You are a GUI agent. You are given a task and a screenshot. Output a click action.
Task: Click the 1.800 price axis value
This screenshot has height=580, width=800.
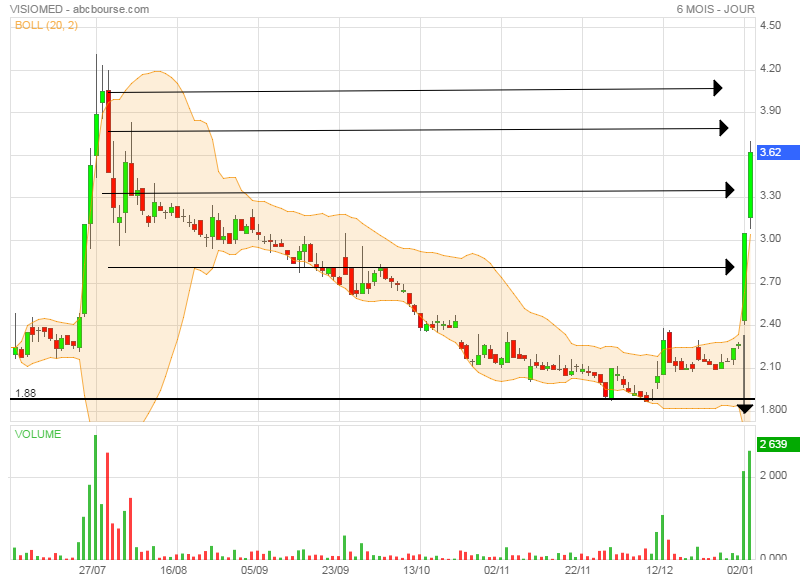click(x=773, y=409)
